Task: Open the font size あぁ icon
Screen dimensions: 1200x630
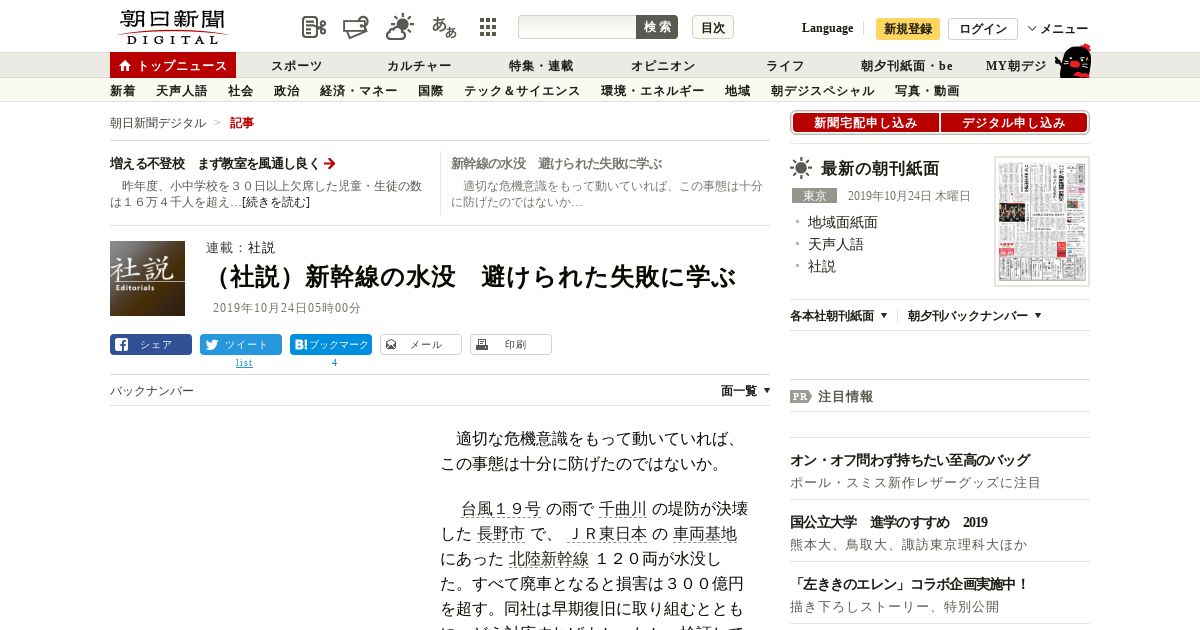Action: tap(444, 27)
